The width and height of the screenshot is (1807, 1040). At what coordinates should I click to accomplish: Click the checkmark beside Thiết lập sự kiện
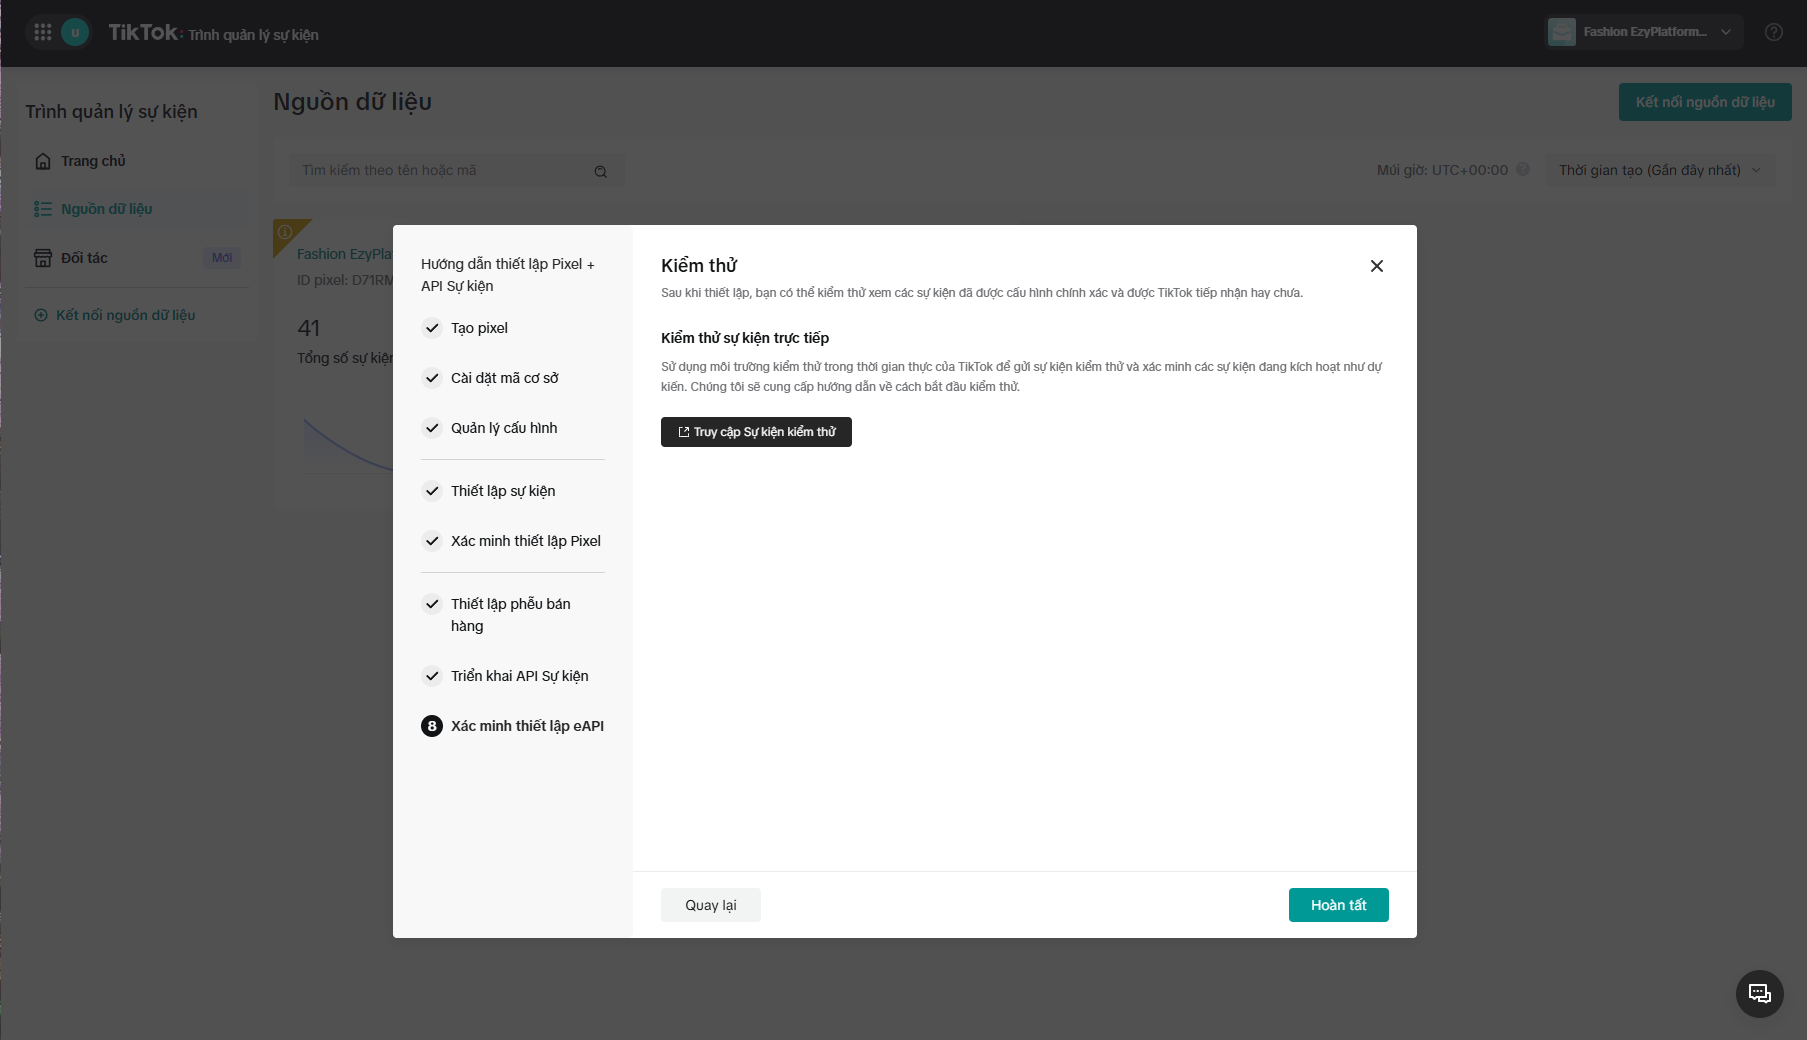coord(432,491)
